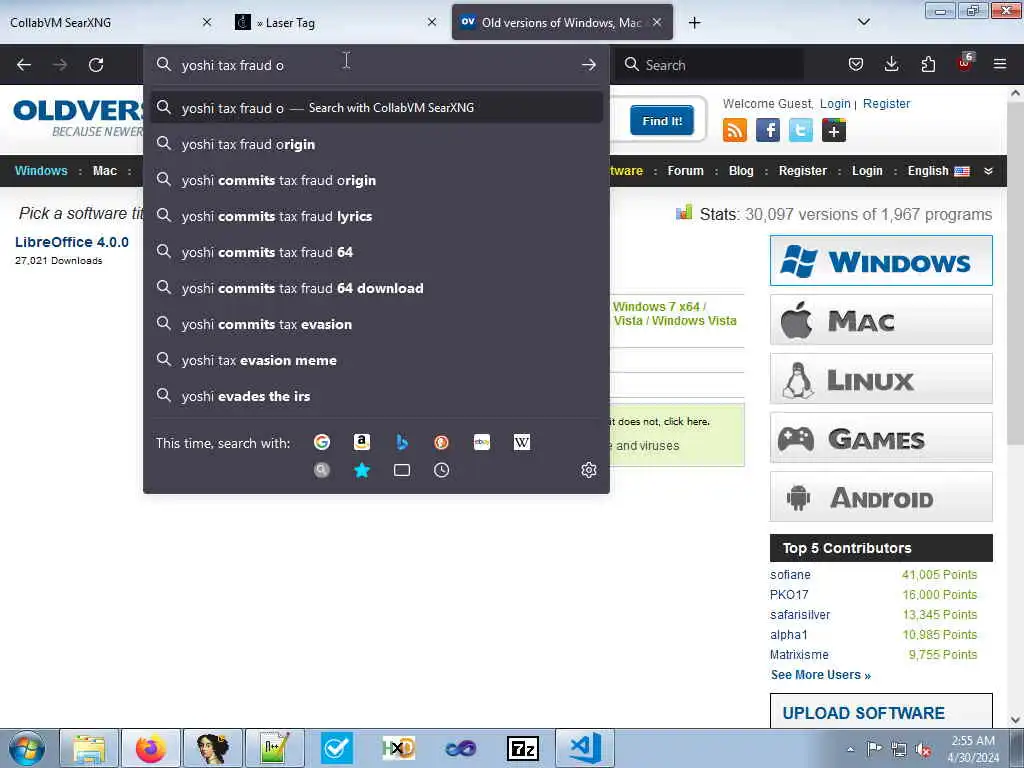Click the Windows platform banner
The height and width of the screenshot is (768, 1024).
(881, 261)
